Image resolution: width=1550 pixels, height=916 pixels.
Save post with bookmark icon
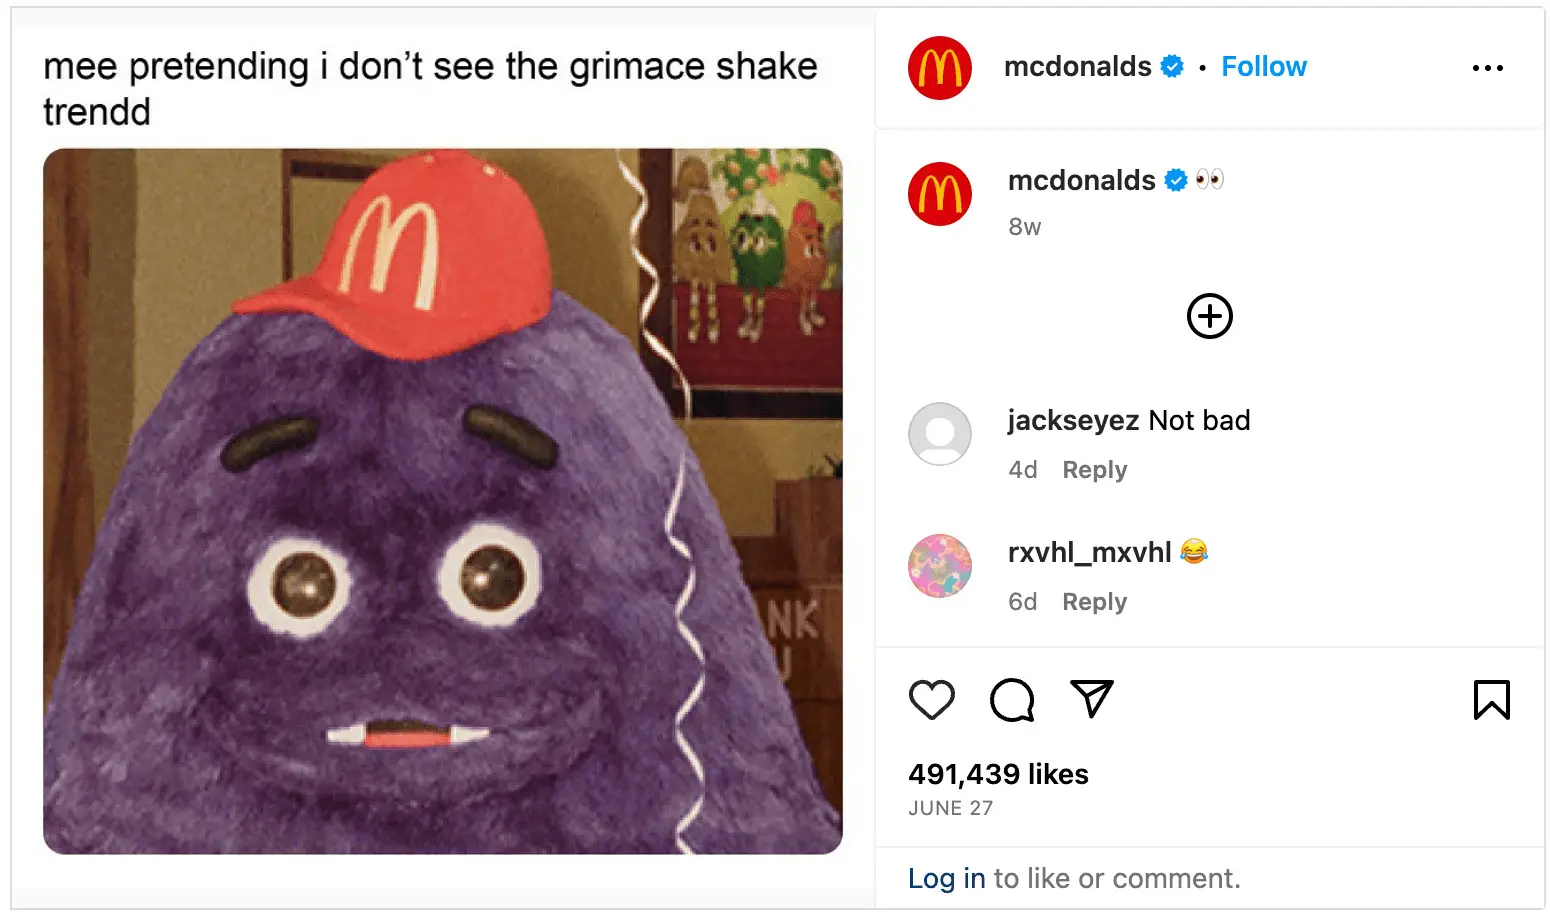click(1491, 699)
